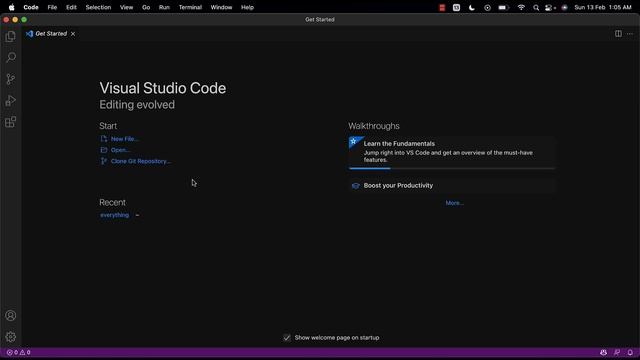640x360 pixels.
Task: Open the Search view in activity bar
Action: pyautogui.click(x=11, y=57)
